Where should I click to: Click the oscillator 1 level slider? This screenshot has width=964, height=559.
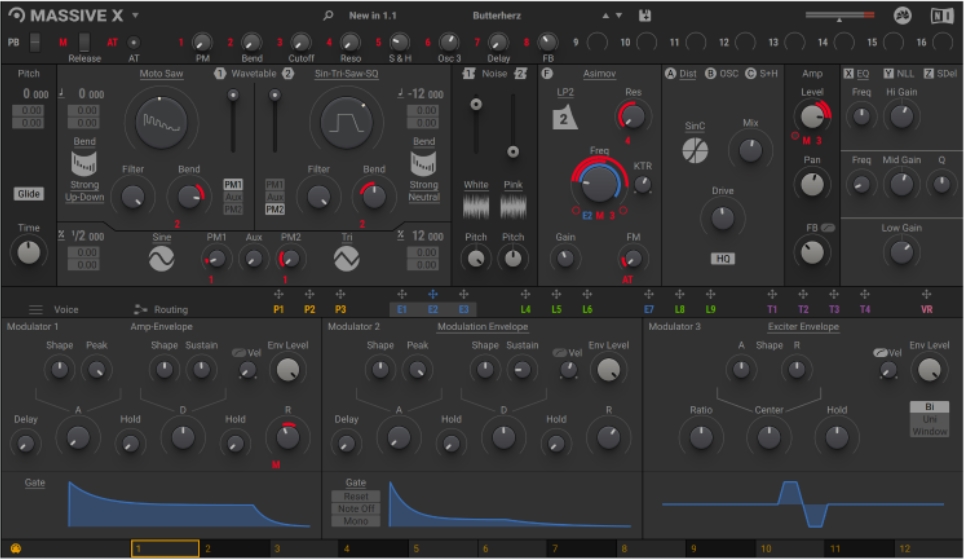pos(233,121)
